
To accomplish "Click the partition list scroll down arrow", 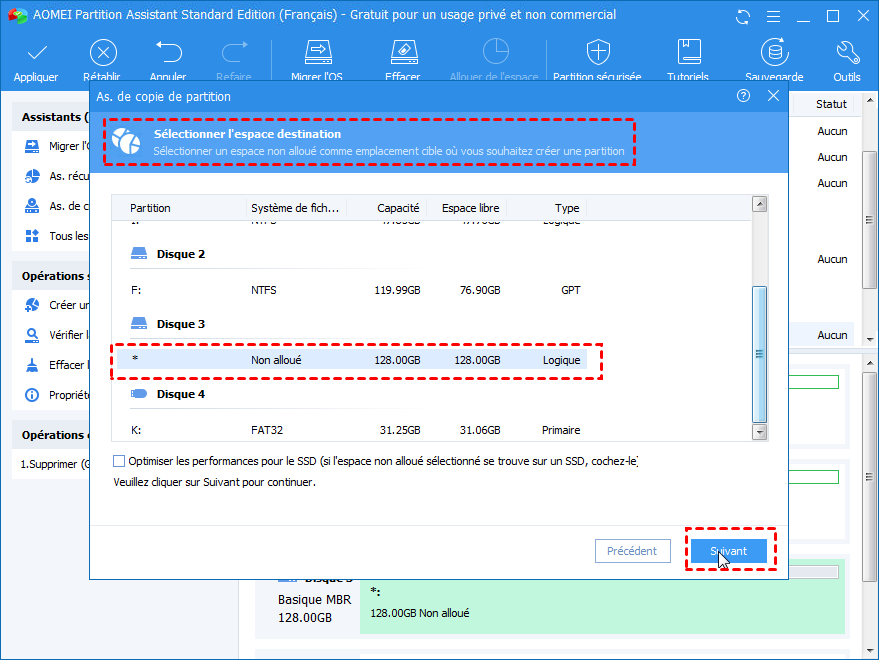I will point(760,432).
